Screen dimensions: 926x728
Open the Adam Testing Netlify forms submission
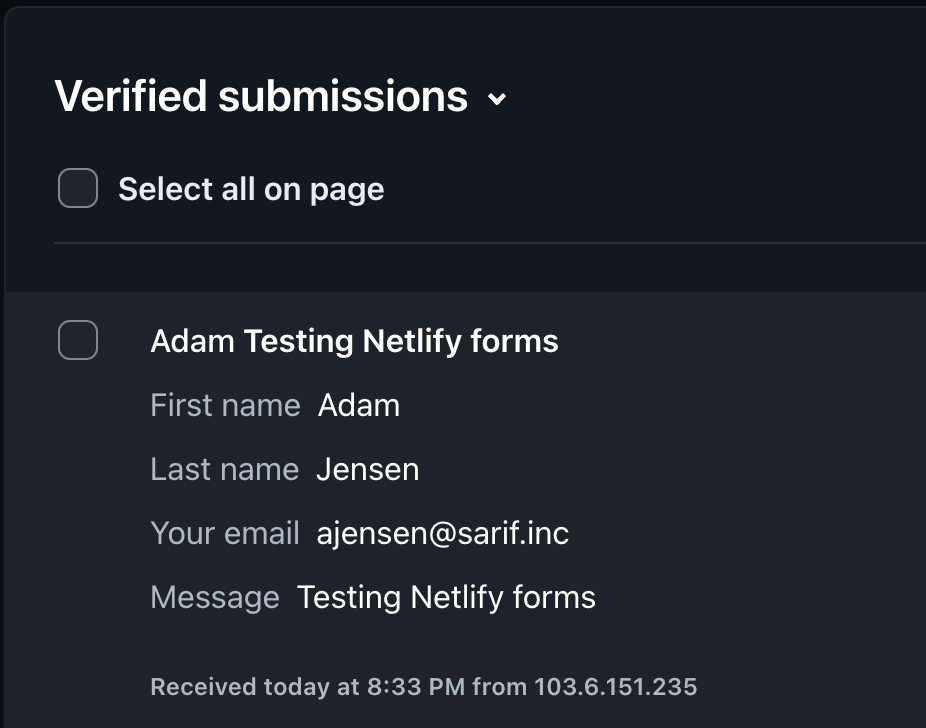pyautogui.click(x=354, y=341)
